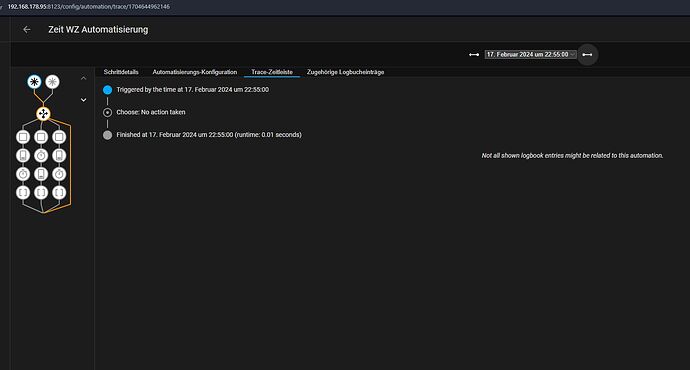Select the Choose branching node in graph

[43, 114]
